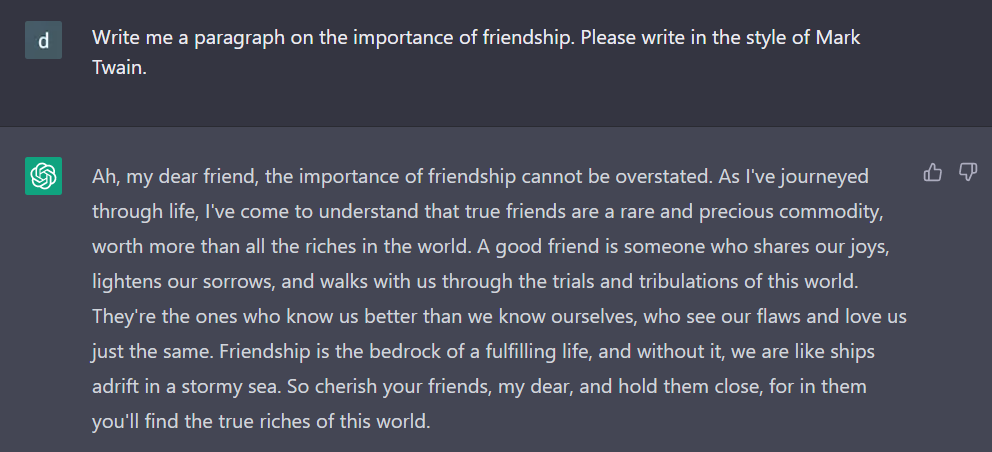
Task: Click the green ChatGPT logo avatar
Action: click(x=43, y=177)
